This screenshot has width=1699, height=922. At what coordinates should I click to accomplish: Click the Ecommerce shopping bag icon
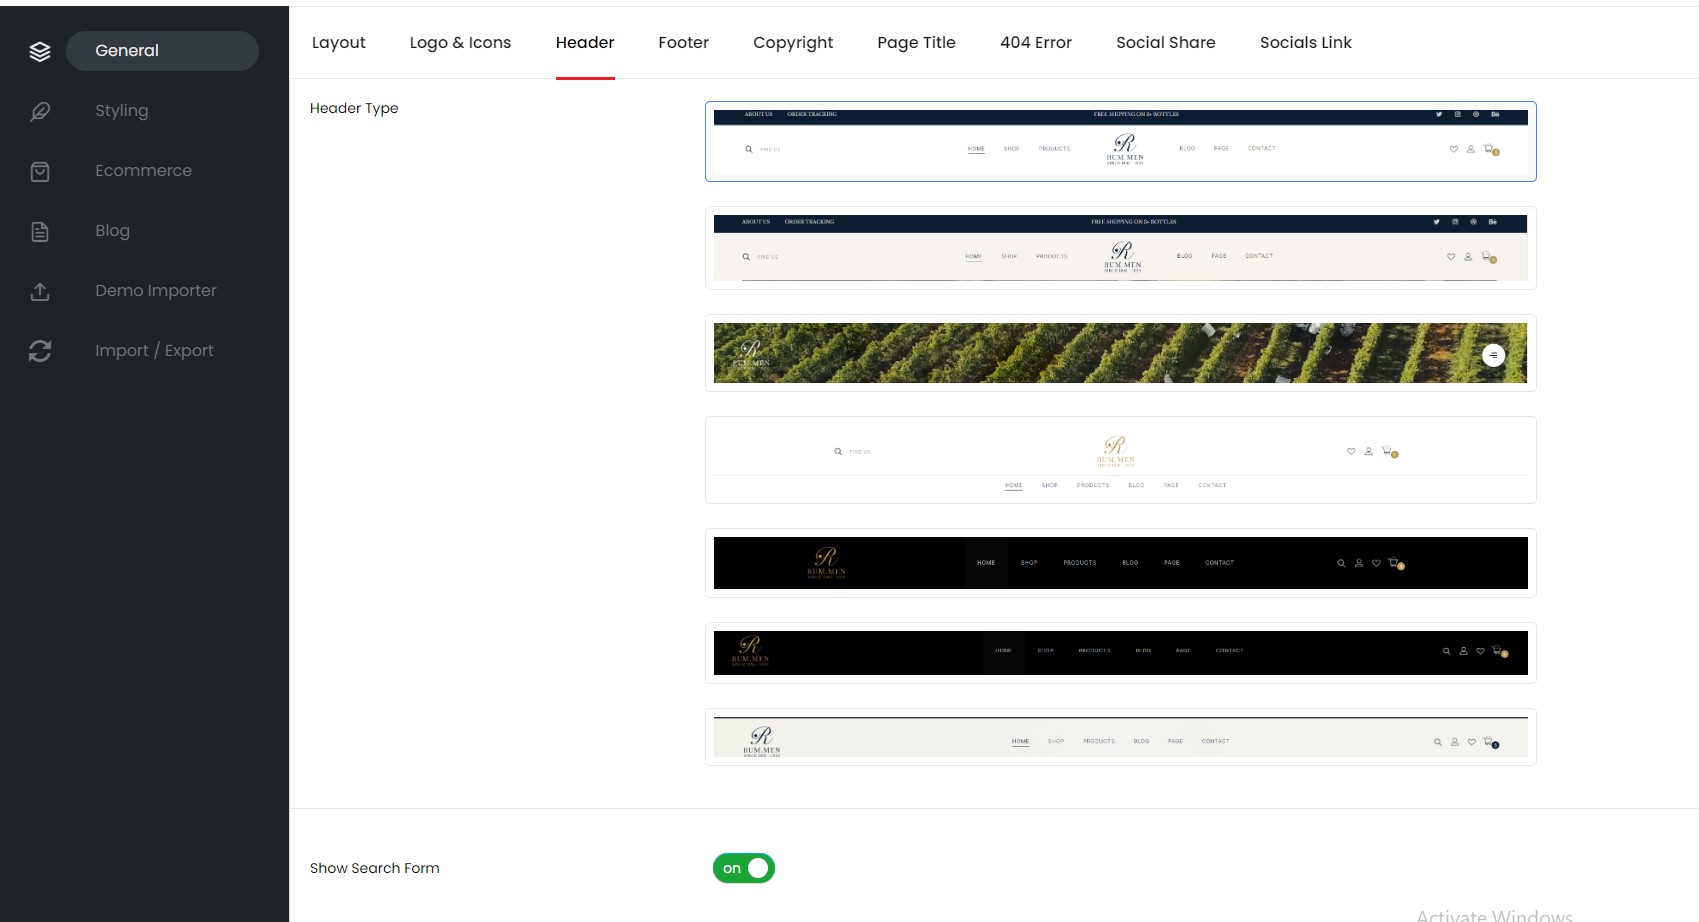tap(40, 171)
